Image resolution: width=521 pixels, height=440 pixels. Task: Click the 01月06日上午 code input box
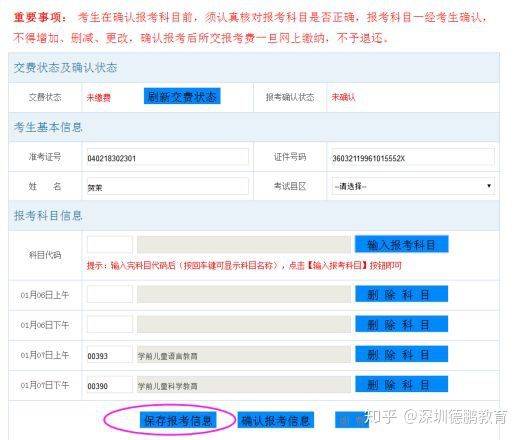click(110, 294)
